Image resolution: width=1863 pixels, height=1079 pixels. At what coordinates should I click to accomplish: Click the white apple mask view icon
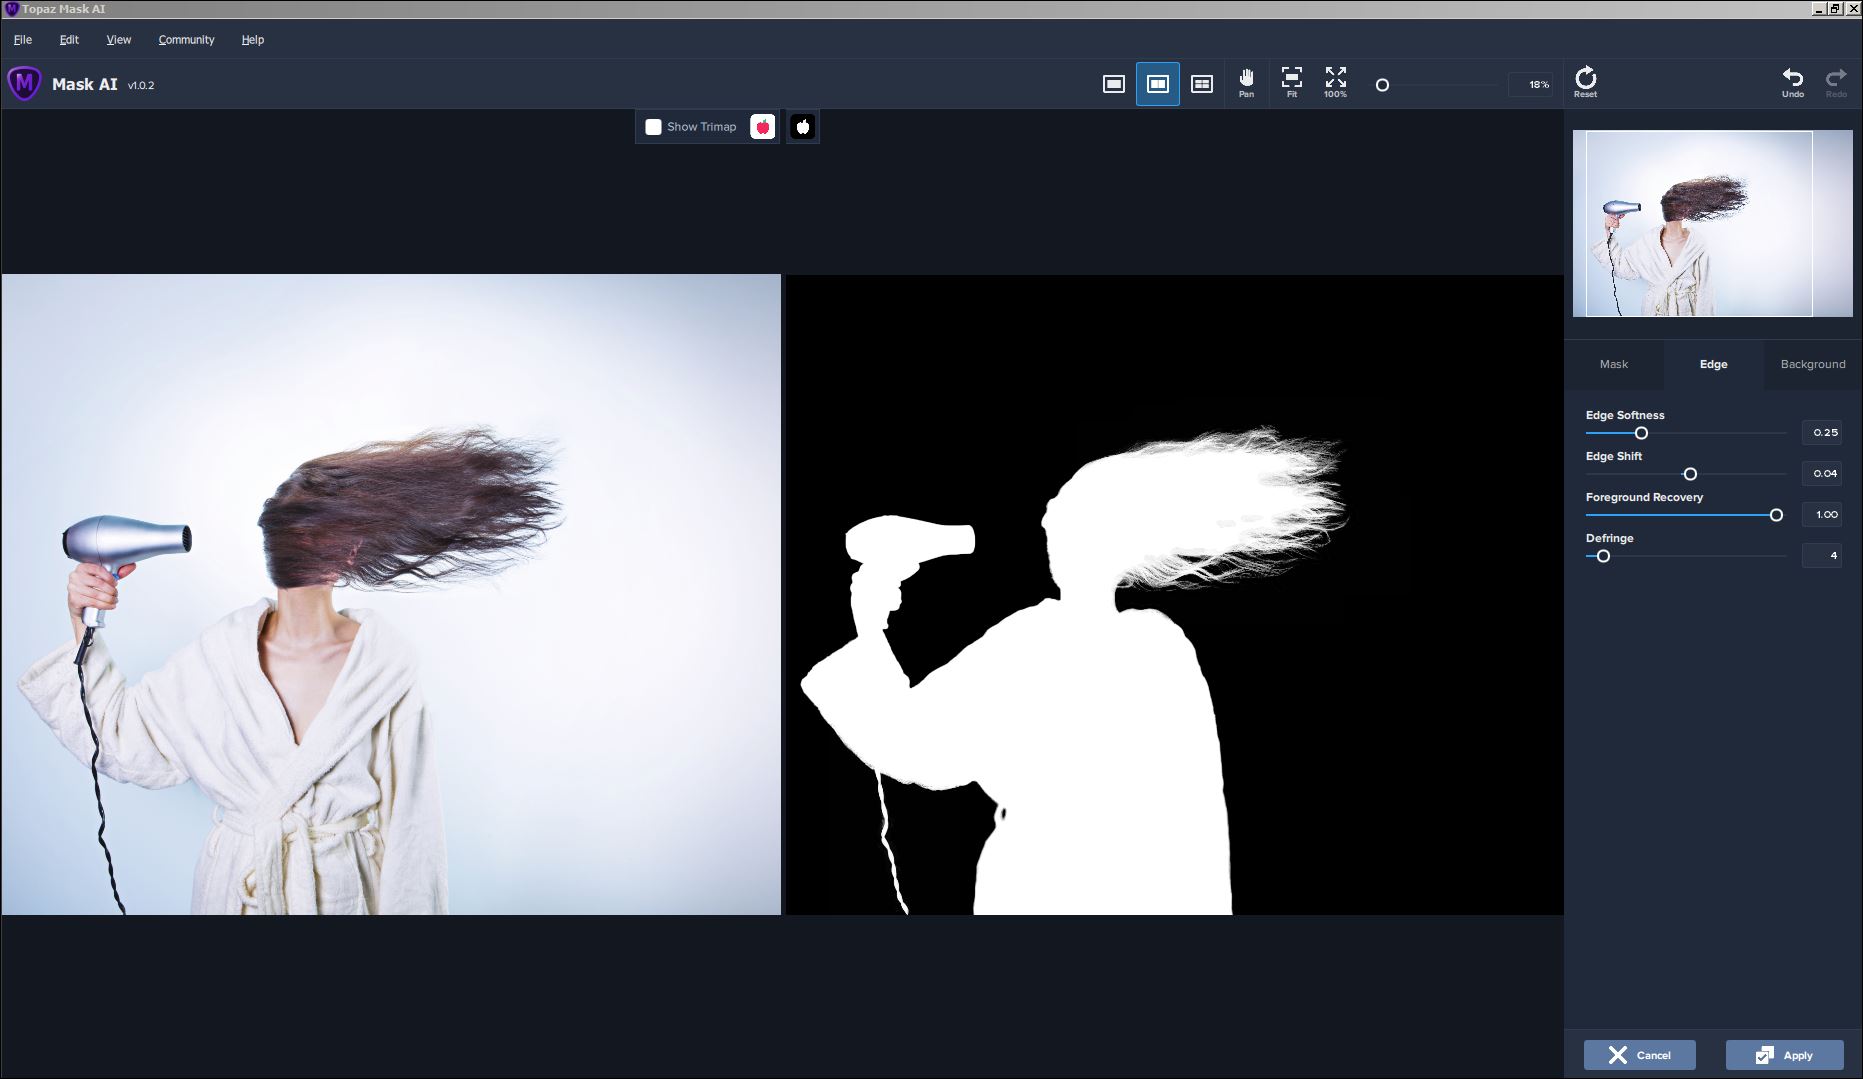802,127
